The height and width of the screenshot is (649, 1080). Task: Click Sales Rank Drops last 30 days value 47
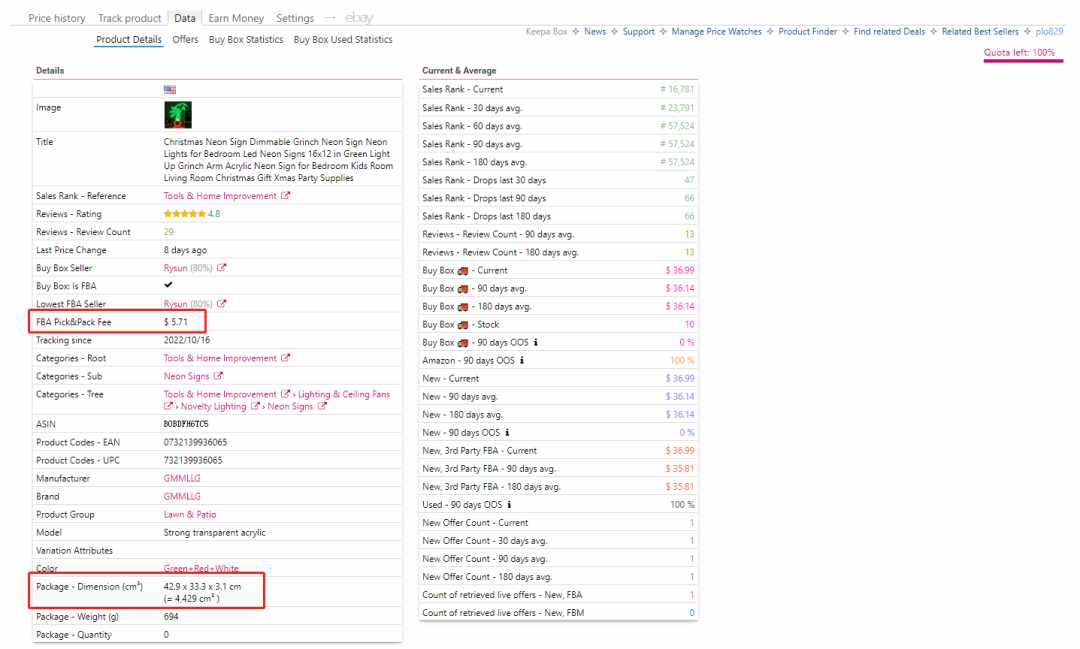[689, 180]
